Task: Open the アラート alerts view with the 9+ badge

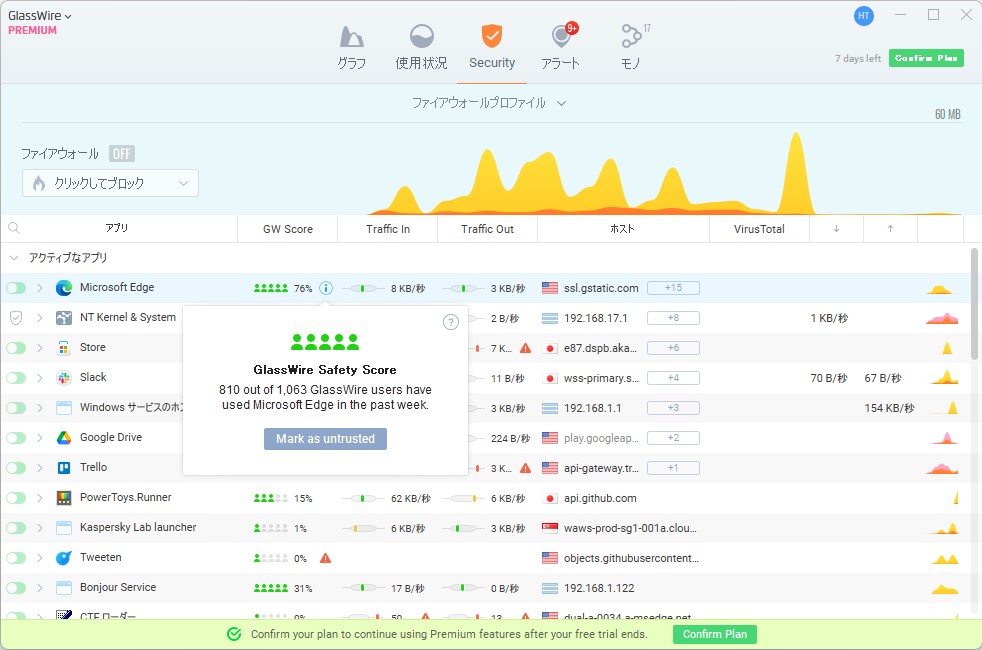Action: click(x=561, y=45)
